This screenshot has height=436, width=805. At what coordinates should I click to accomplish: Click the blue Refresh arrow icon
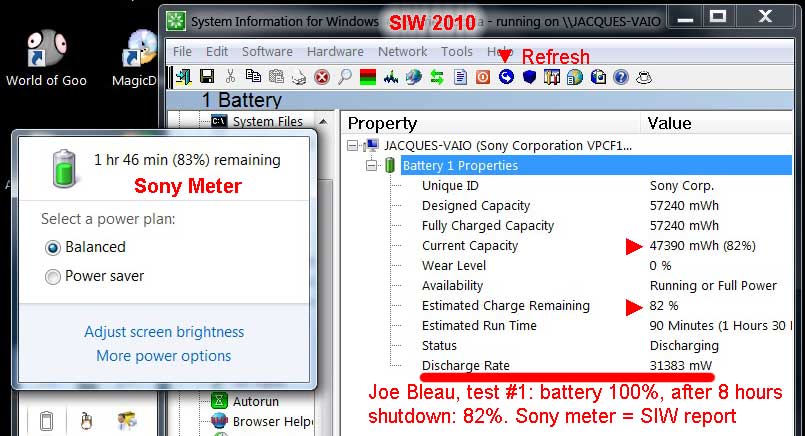506,77
